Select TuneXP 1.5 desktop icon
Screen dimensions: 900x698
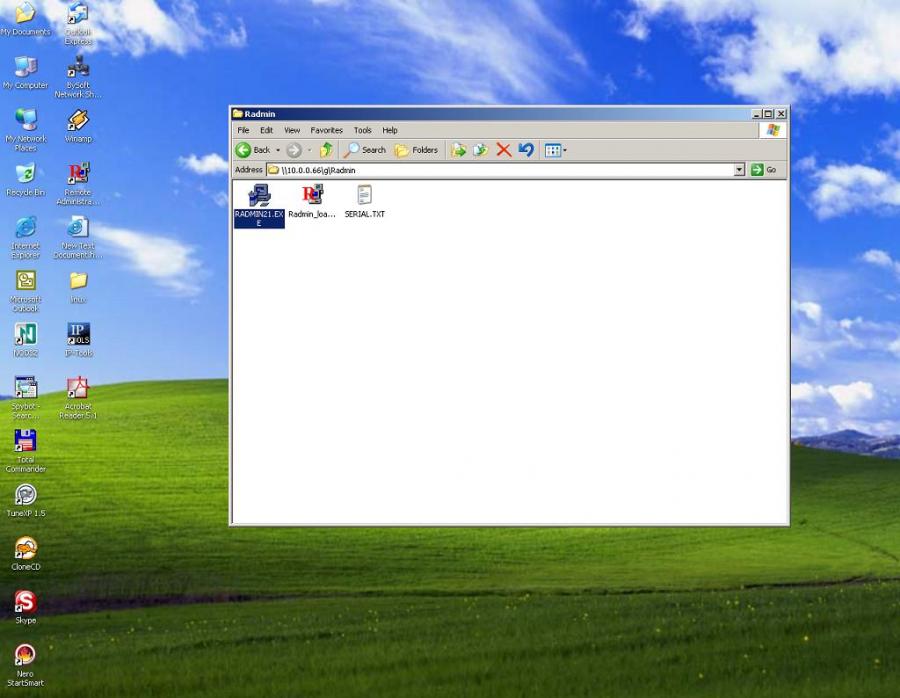click(x=26, y=501)
